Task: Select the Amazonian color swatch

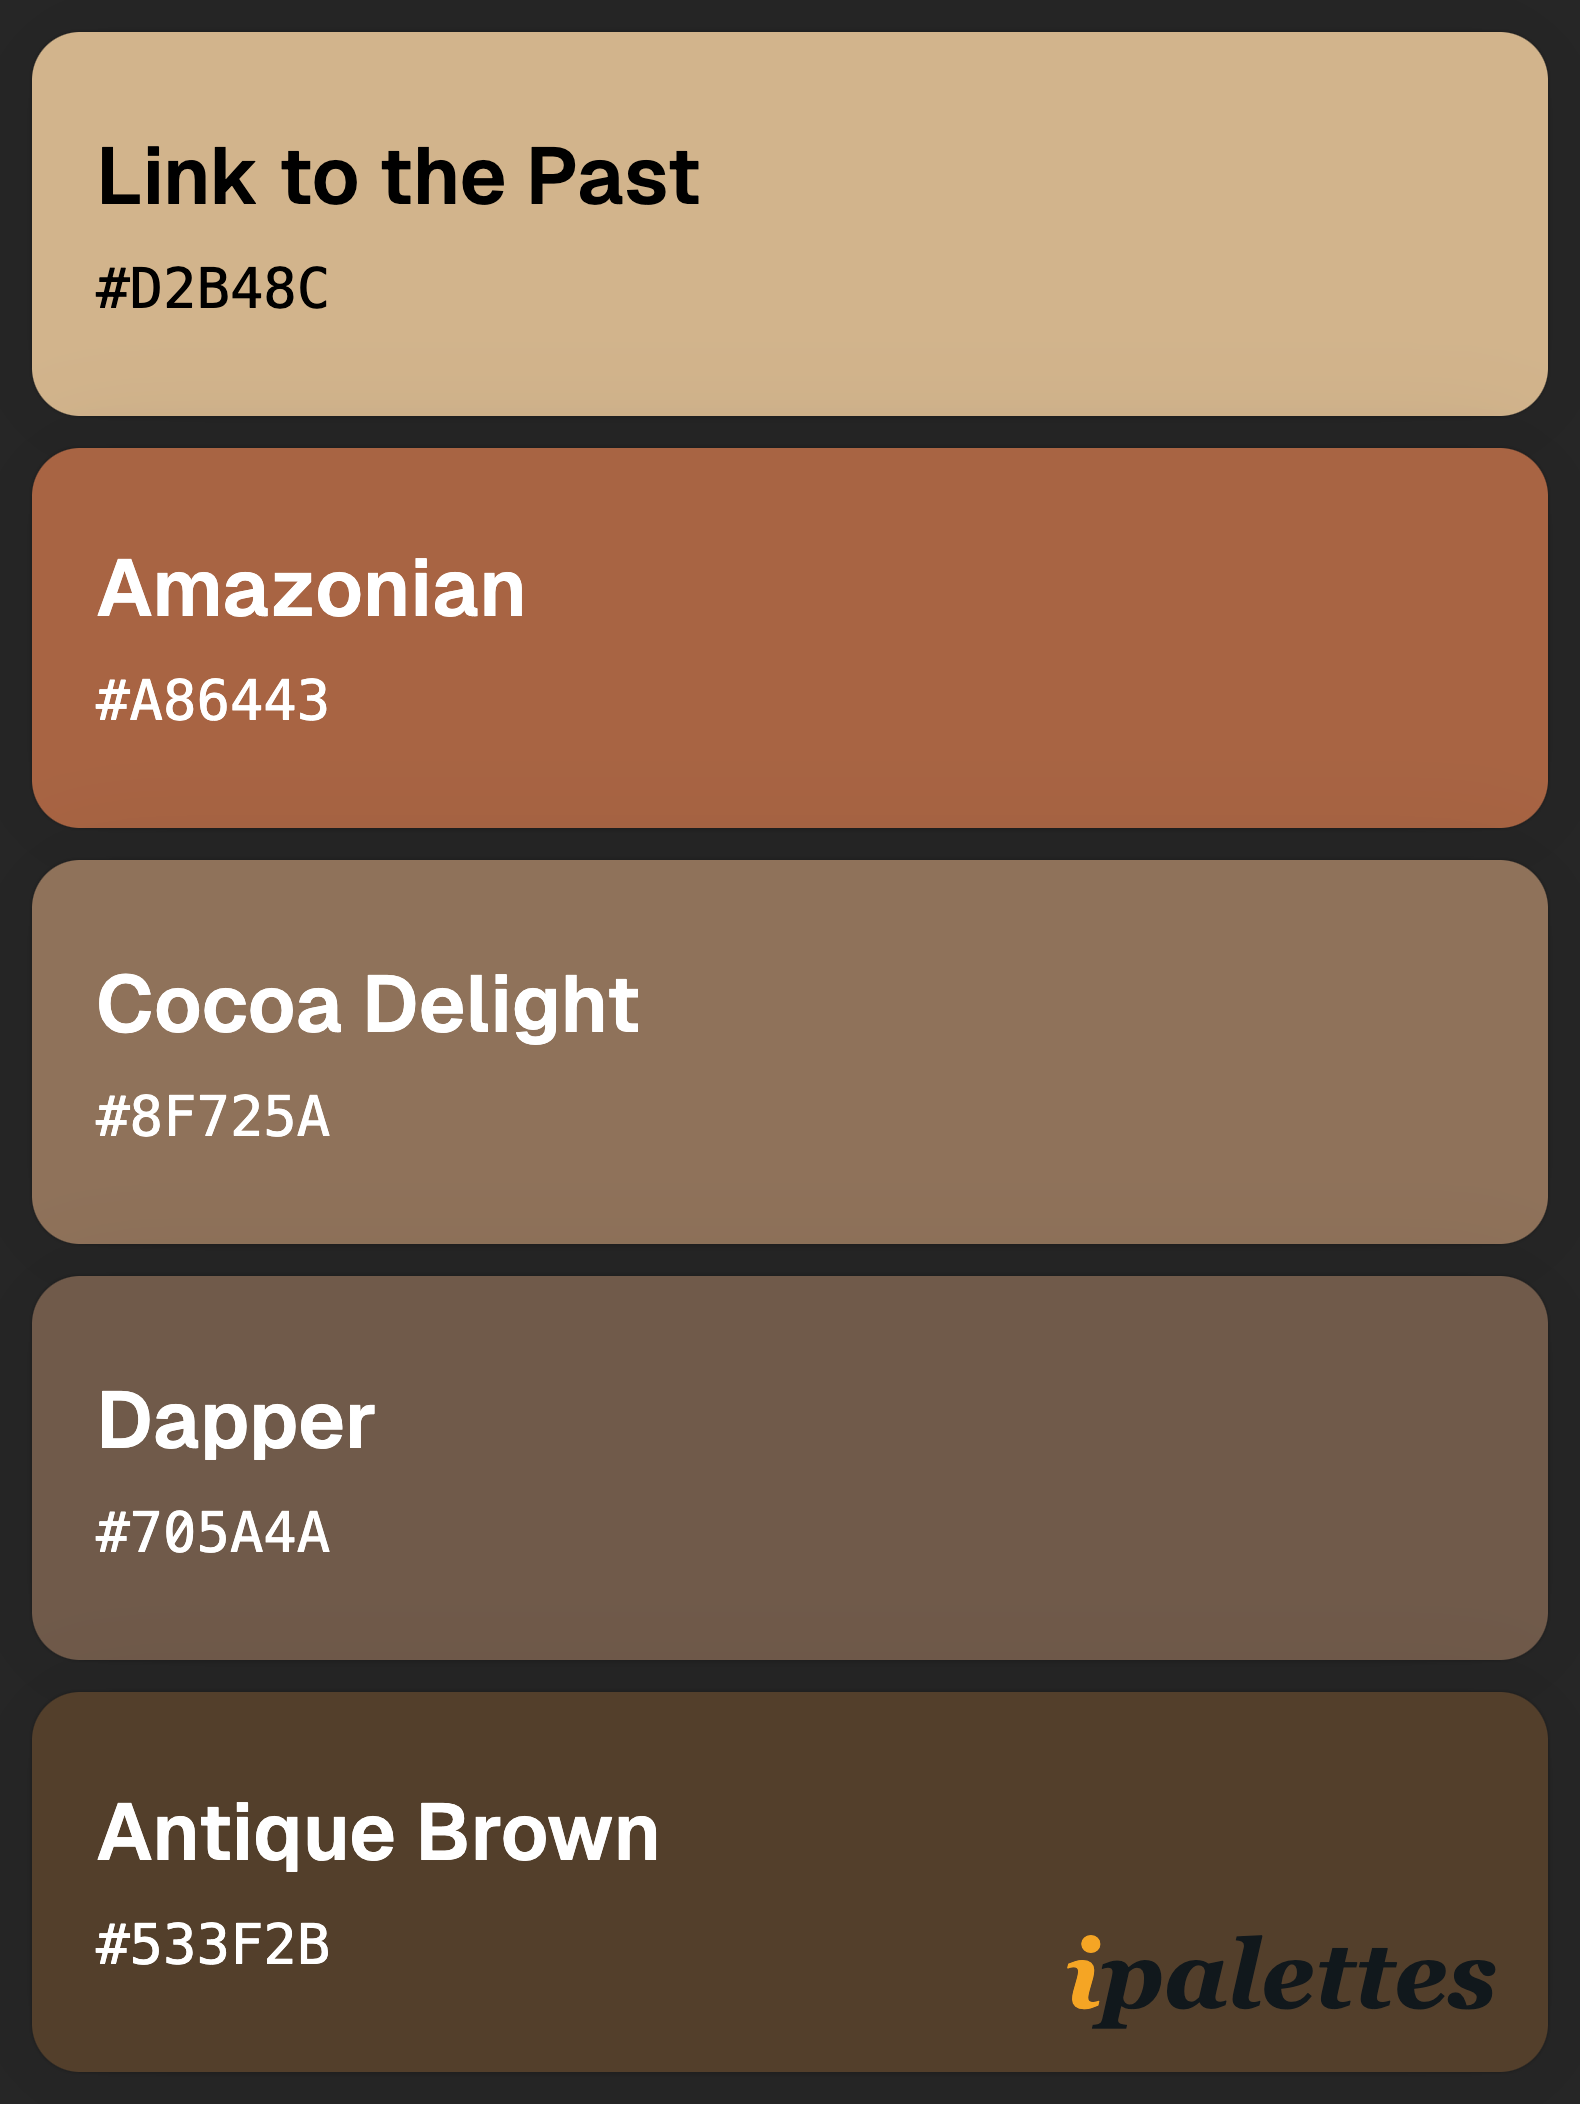Action: [x=790, y=638]
